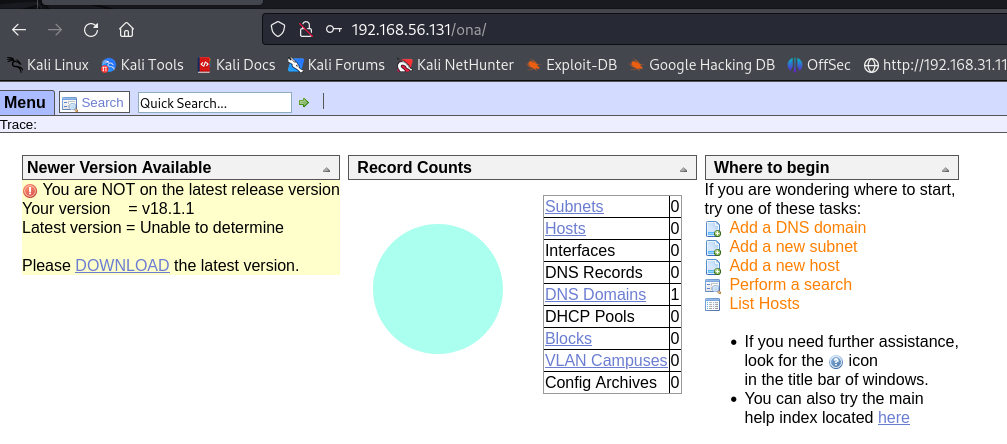
Task: Open the Kali Forums bookmark
Action: [x=336, y=65]
